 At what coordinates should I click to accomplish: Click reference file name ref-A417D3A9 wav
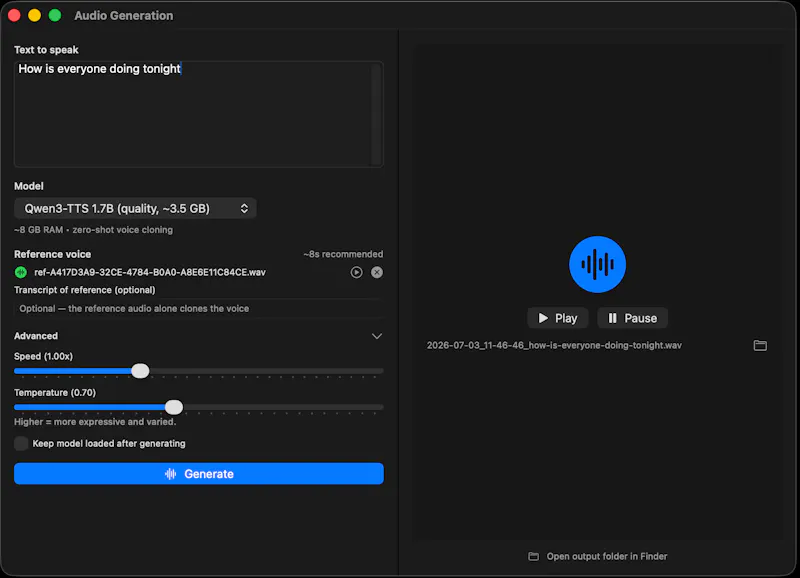[150, 272]
